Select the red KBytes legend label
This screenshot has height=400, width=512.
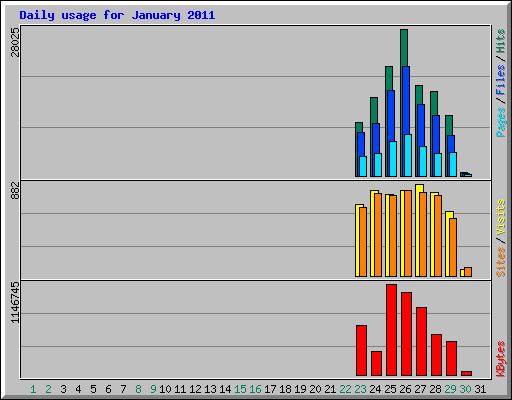[x=500, y=359]
